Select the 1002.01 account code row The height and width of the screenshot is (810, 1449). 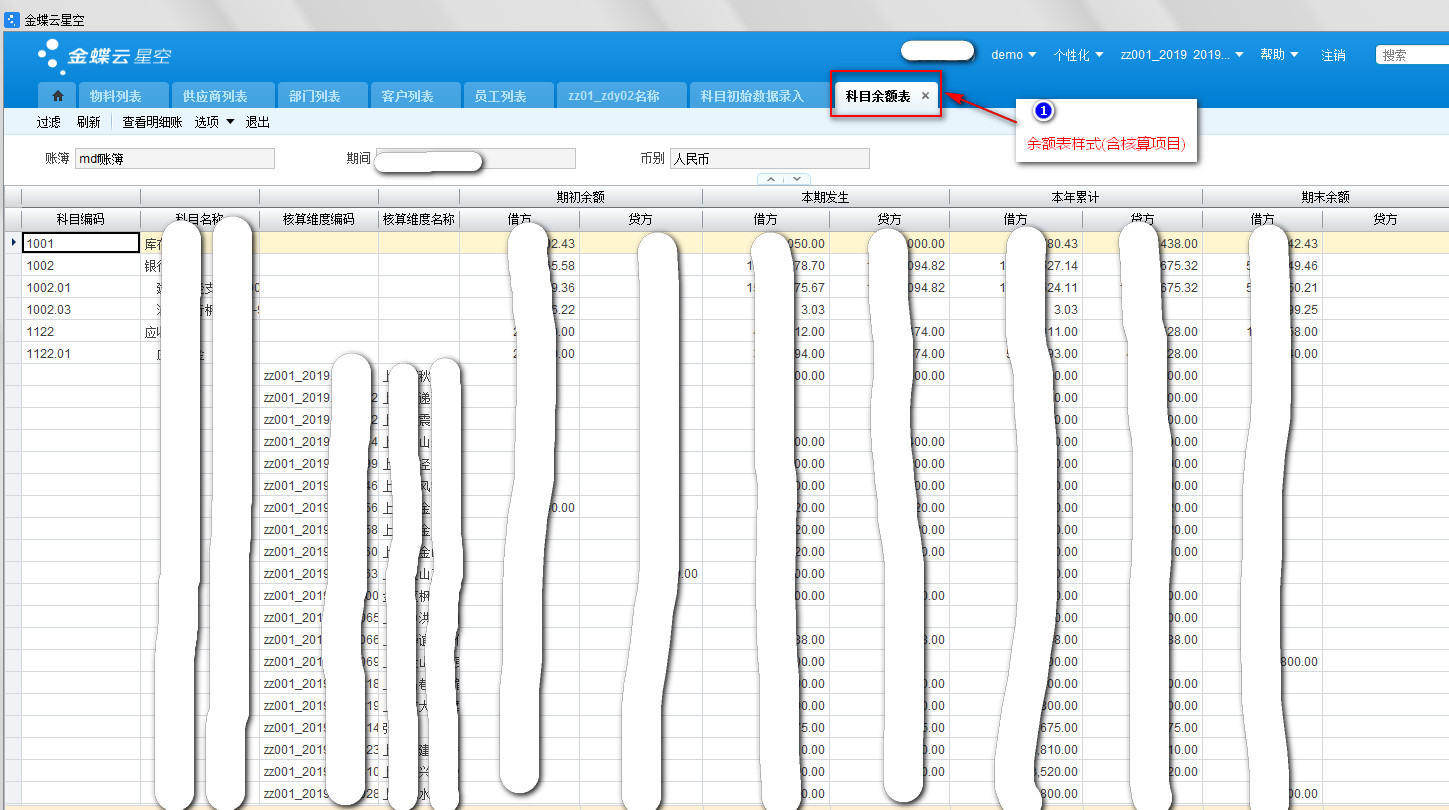[x=80, y=288]
